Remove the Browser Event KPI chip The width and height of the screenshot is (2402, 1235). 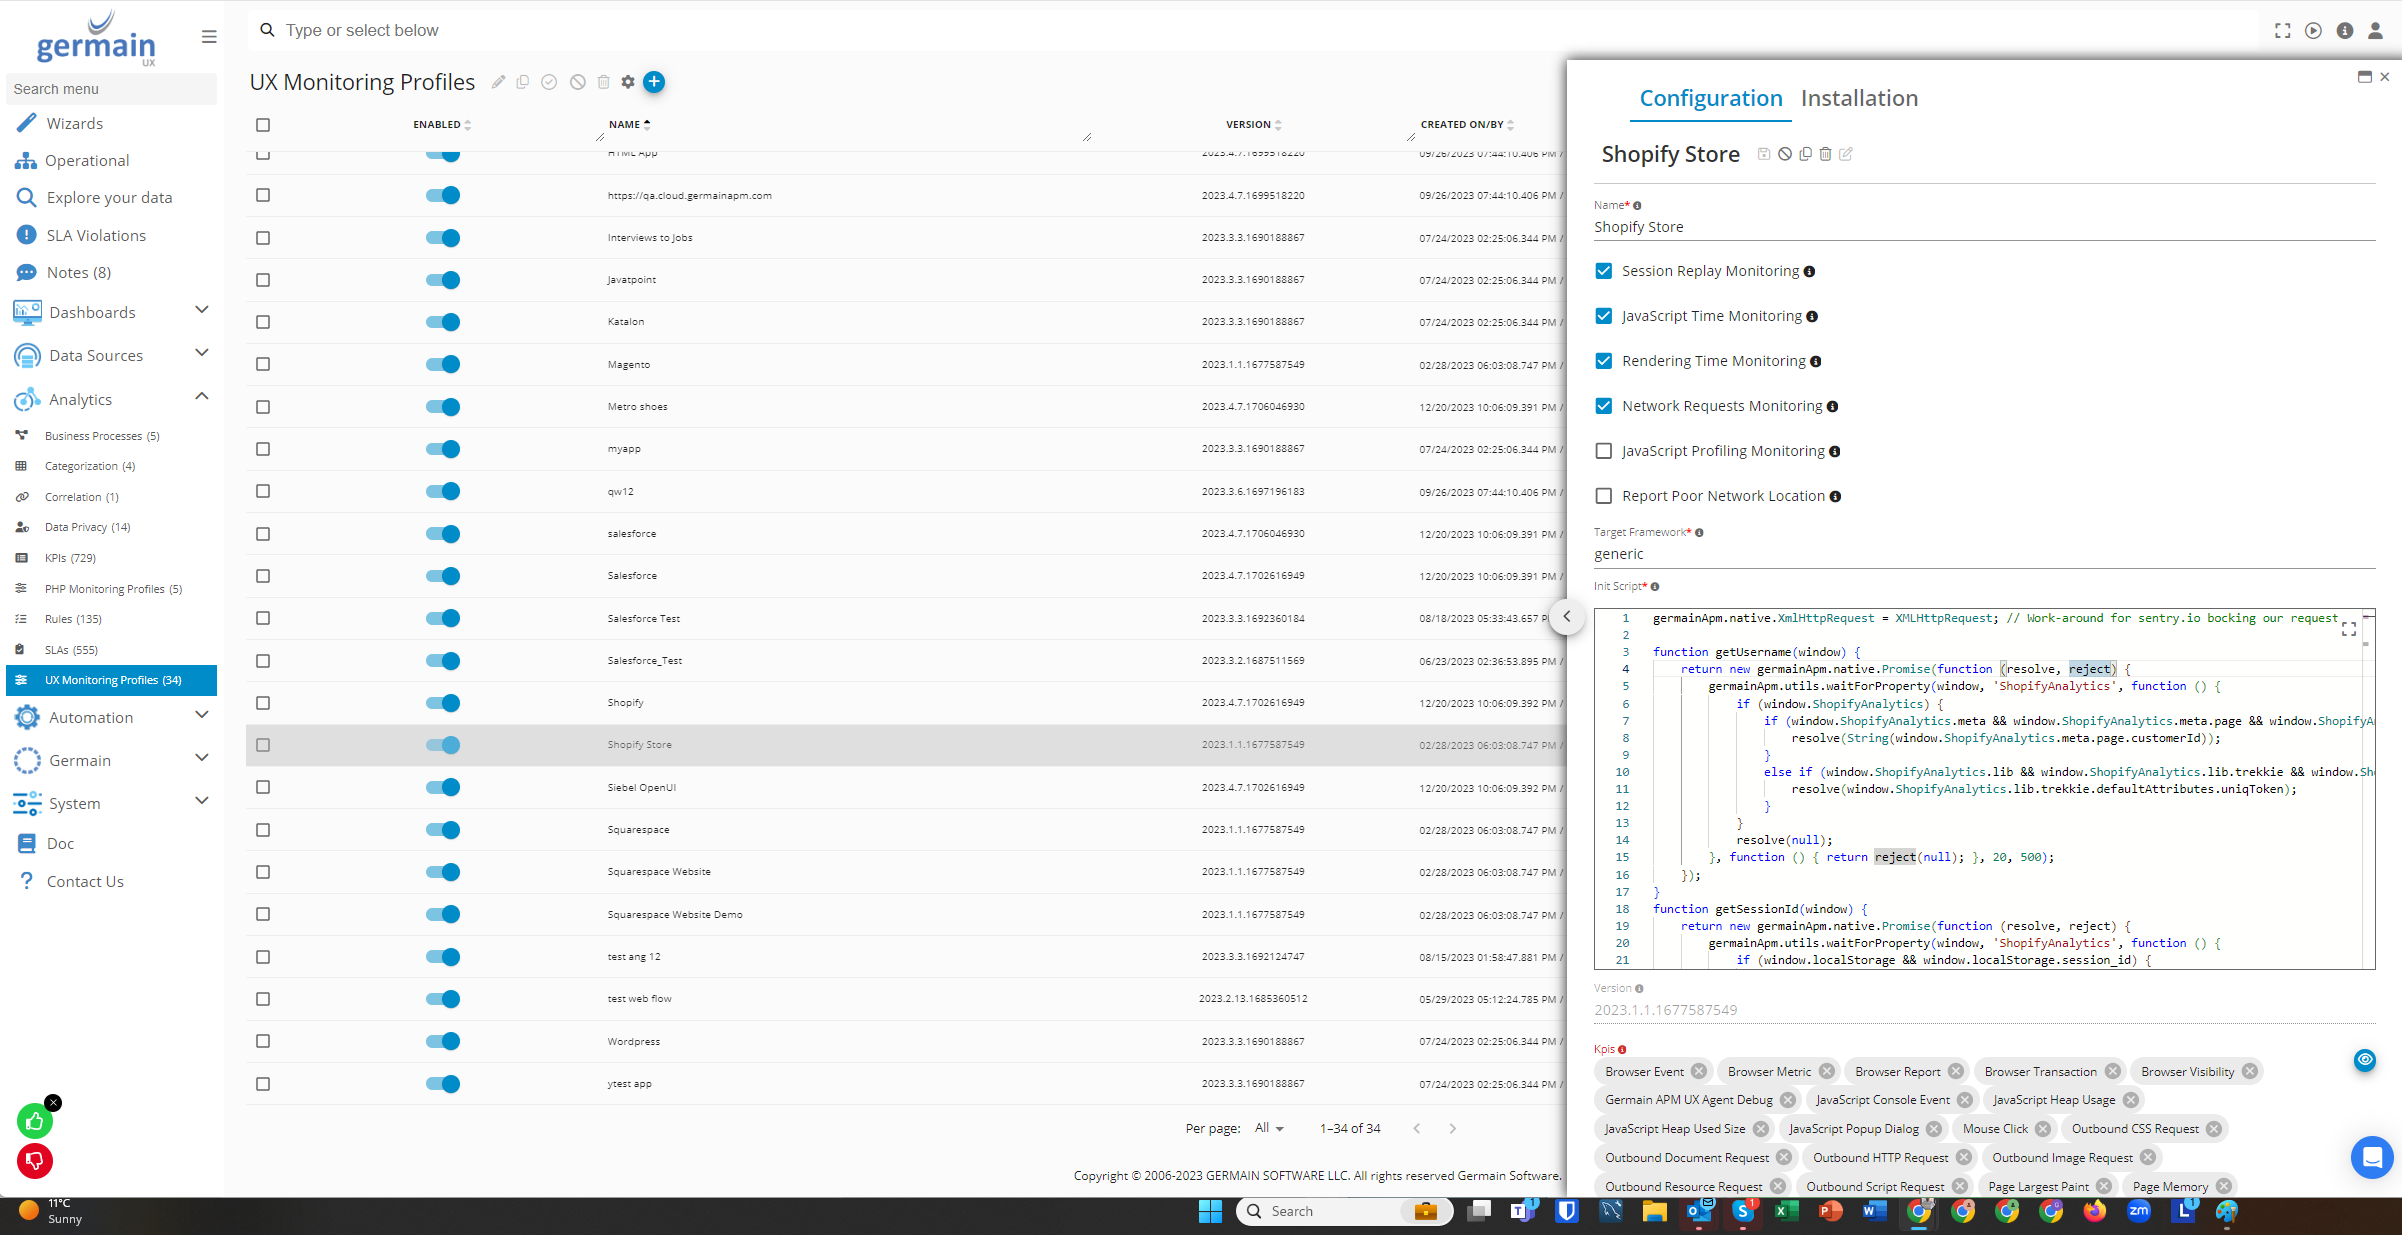pos(1699,1071)
